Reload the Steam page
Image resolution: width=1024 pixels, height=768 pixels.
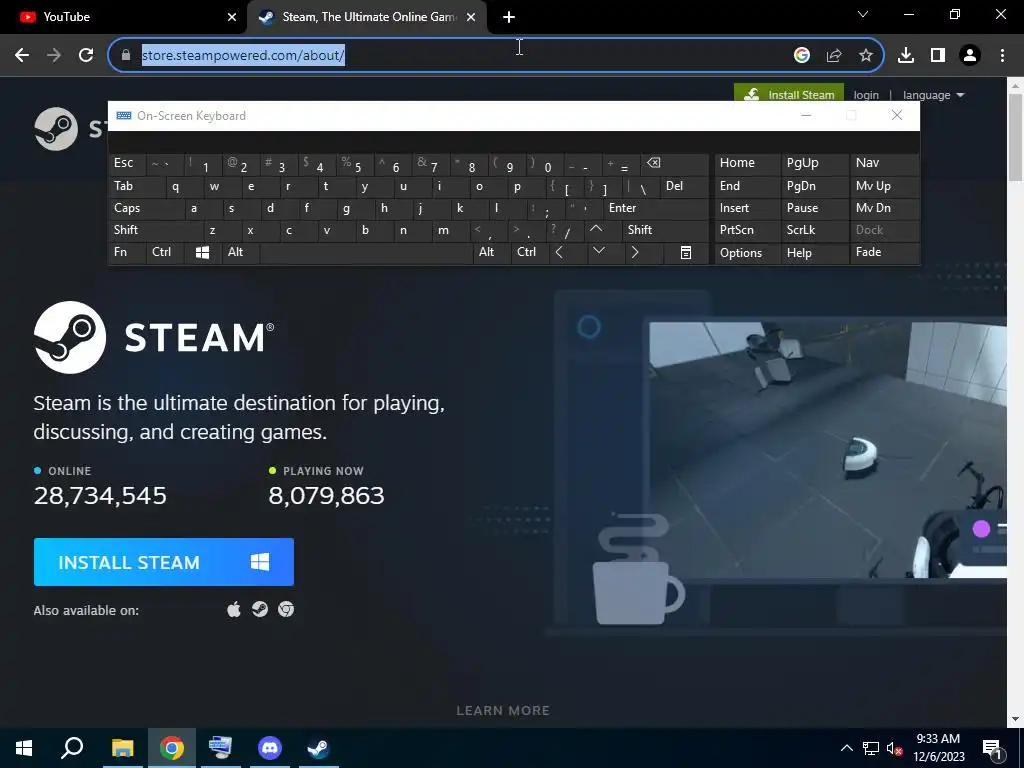pyautogui.click(x=86, y=56)
